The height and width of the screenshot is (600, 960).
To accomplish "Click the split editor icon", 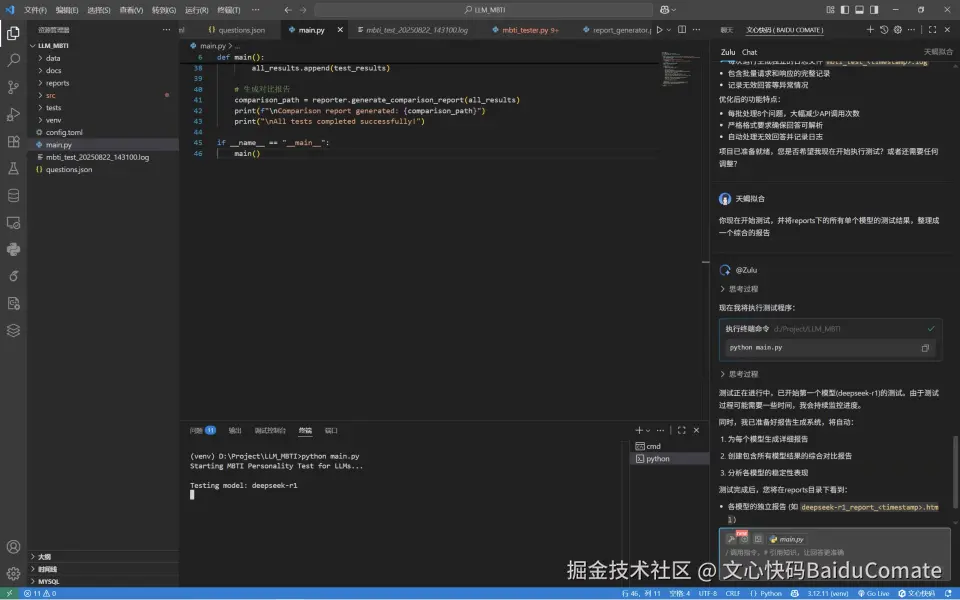I will pos(683,30).
